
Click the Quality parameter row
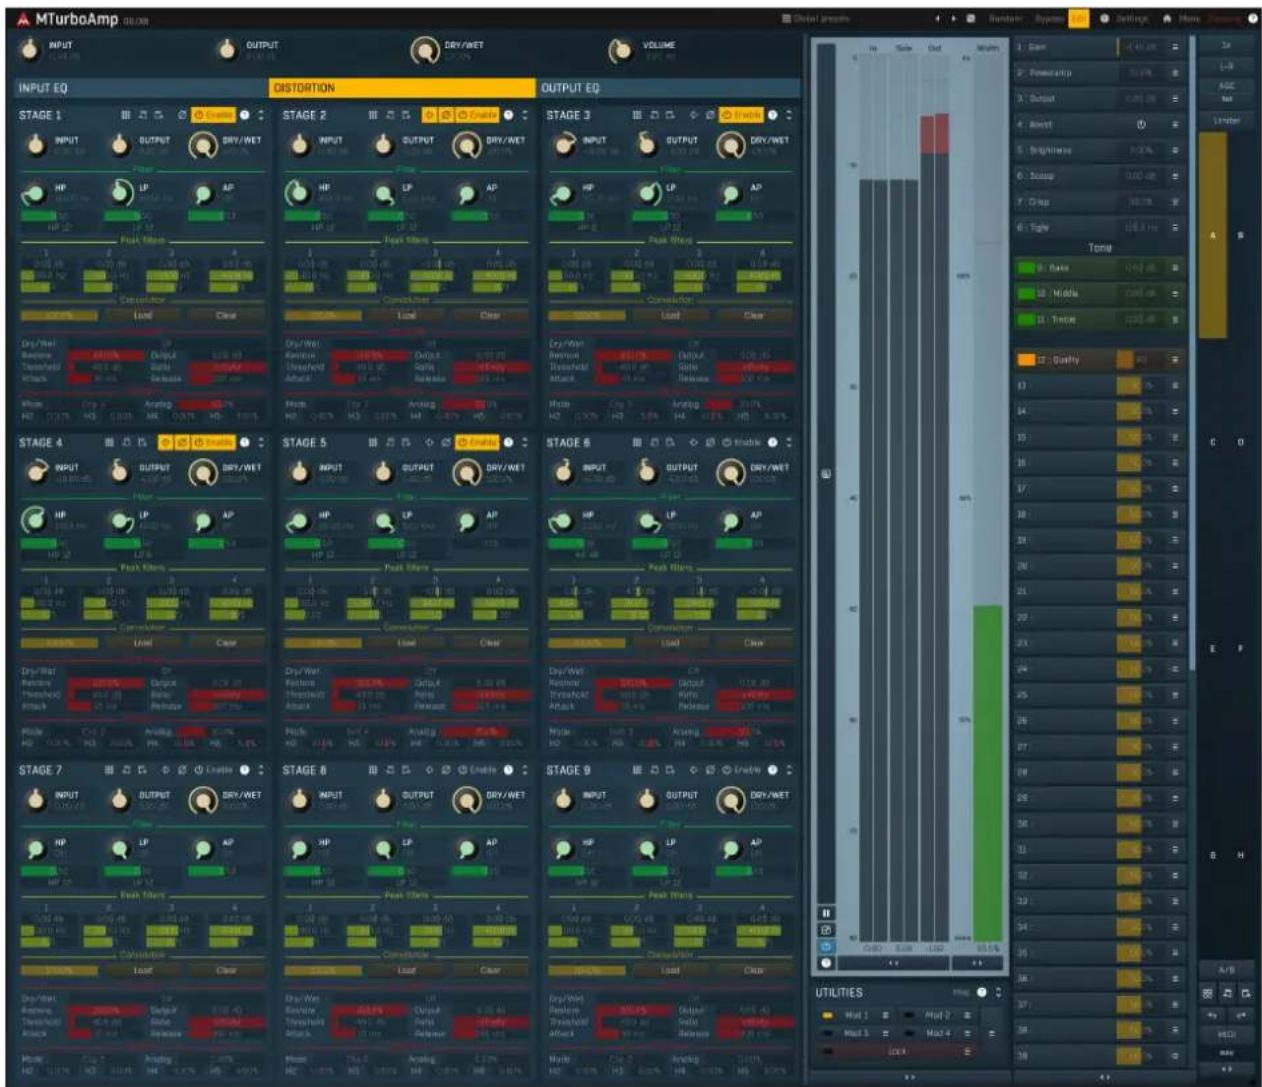(x=1099, y=360)
